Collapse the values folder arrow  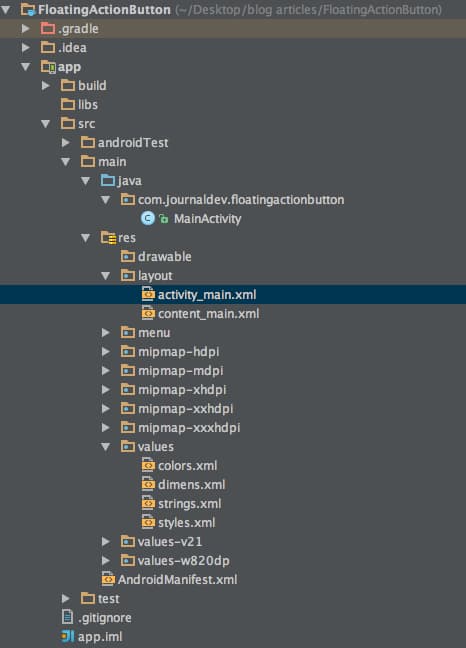106,446
